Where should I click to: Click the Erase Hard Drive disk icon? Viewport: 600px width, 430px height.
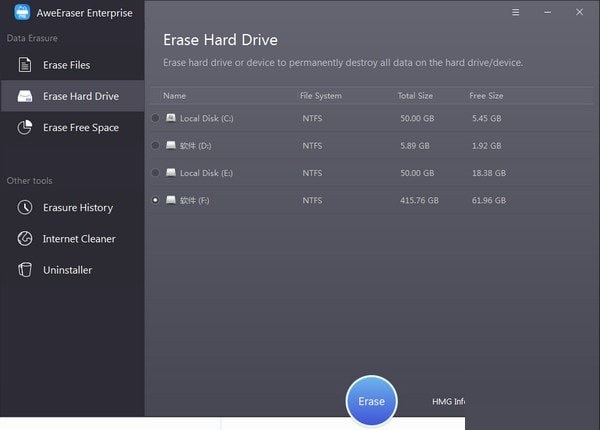pyautogui.click(x=25, y=97)
